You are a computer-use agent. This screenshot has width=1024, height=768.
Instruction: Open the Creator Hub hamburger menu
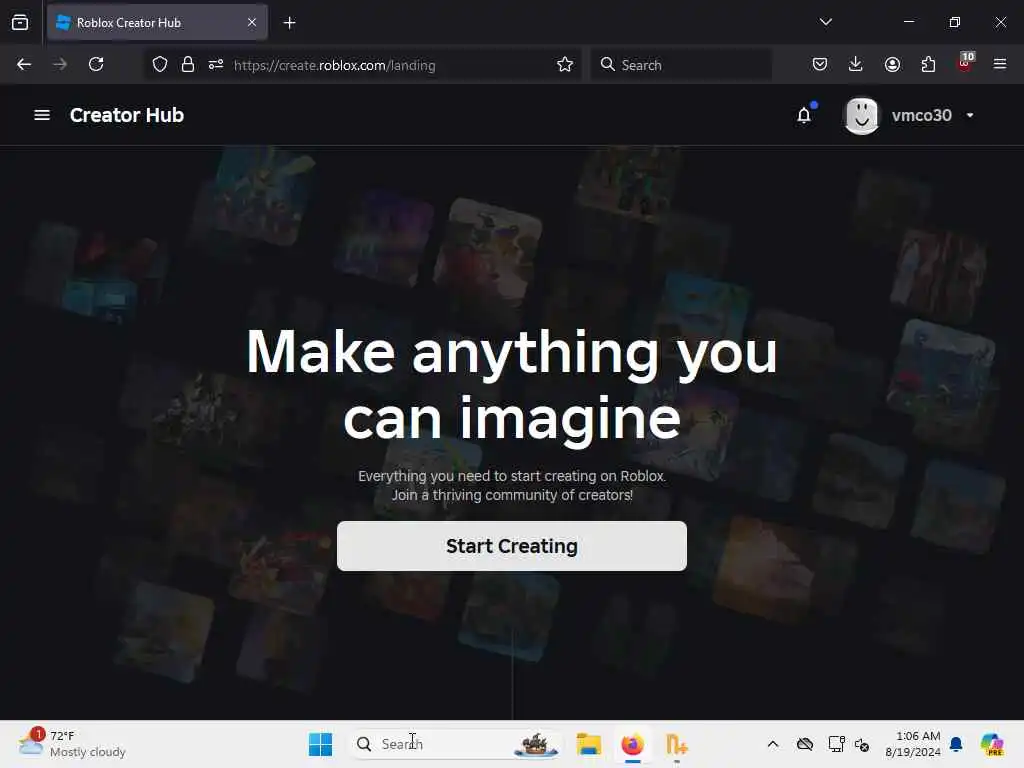(42, 115)
